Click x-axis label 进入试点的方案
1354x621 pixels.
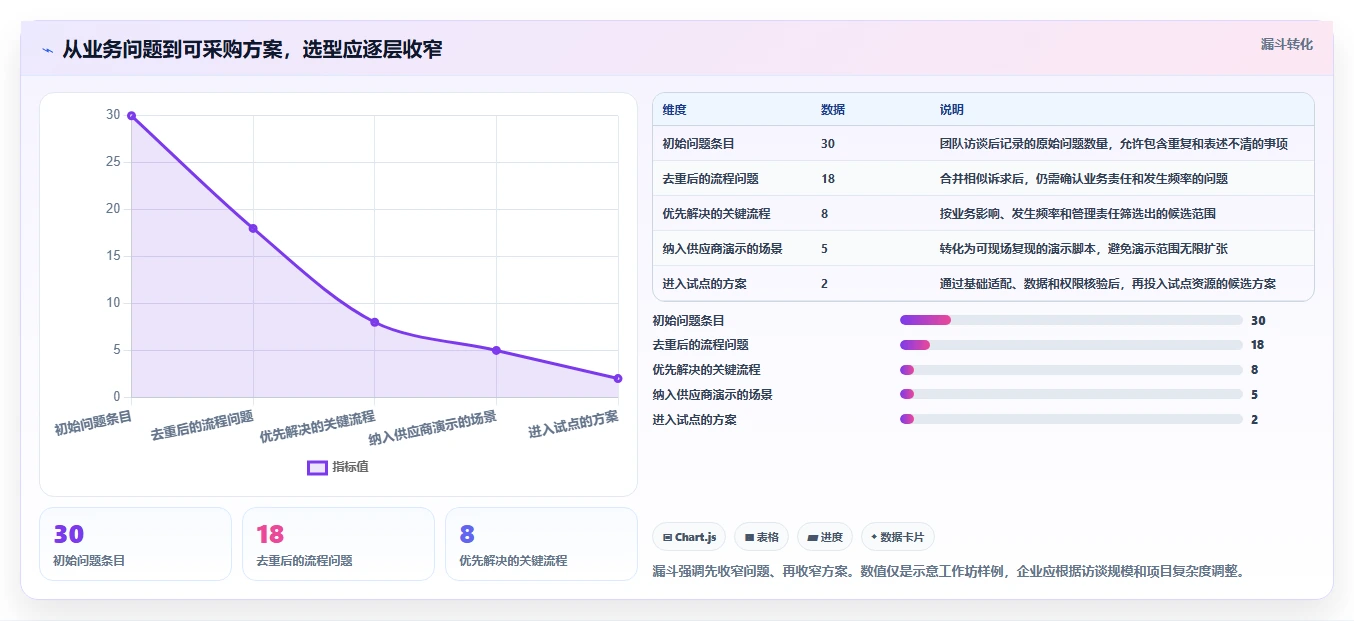pos(573,424)
